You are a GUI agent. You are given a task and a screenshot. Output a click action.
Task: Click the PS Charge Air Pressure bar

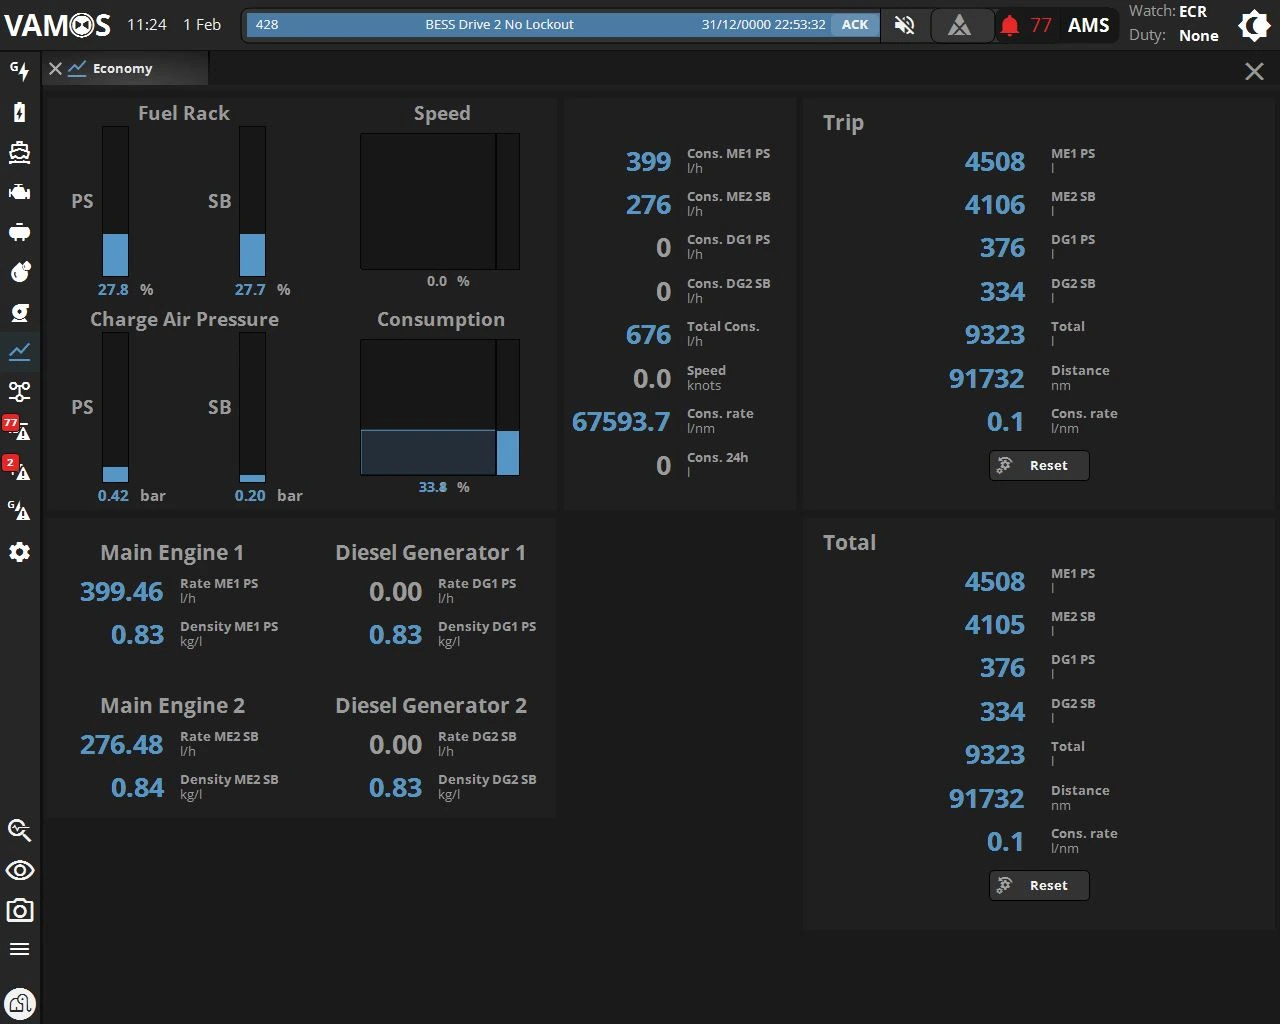[x=115, y=407]
